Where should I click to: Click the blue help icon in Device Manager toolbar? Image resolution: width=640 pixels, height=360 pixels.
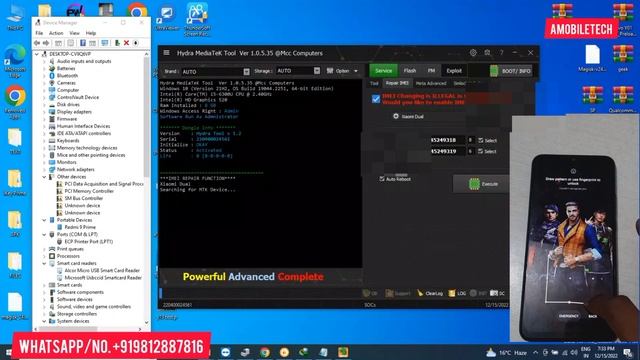tap(83, 43)
